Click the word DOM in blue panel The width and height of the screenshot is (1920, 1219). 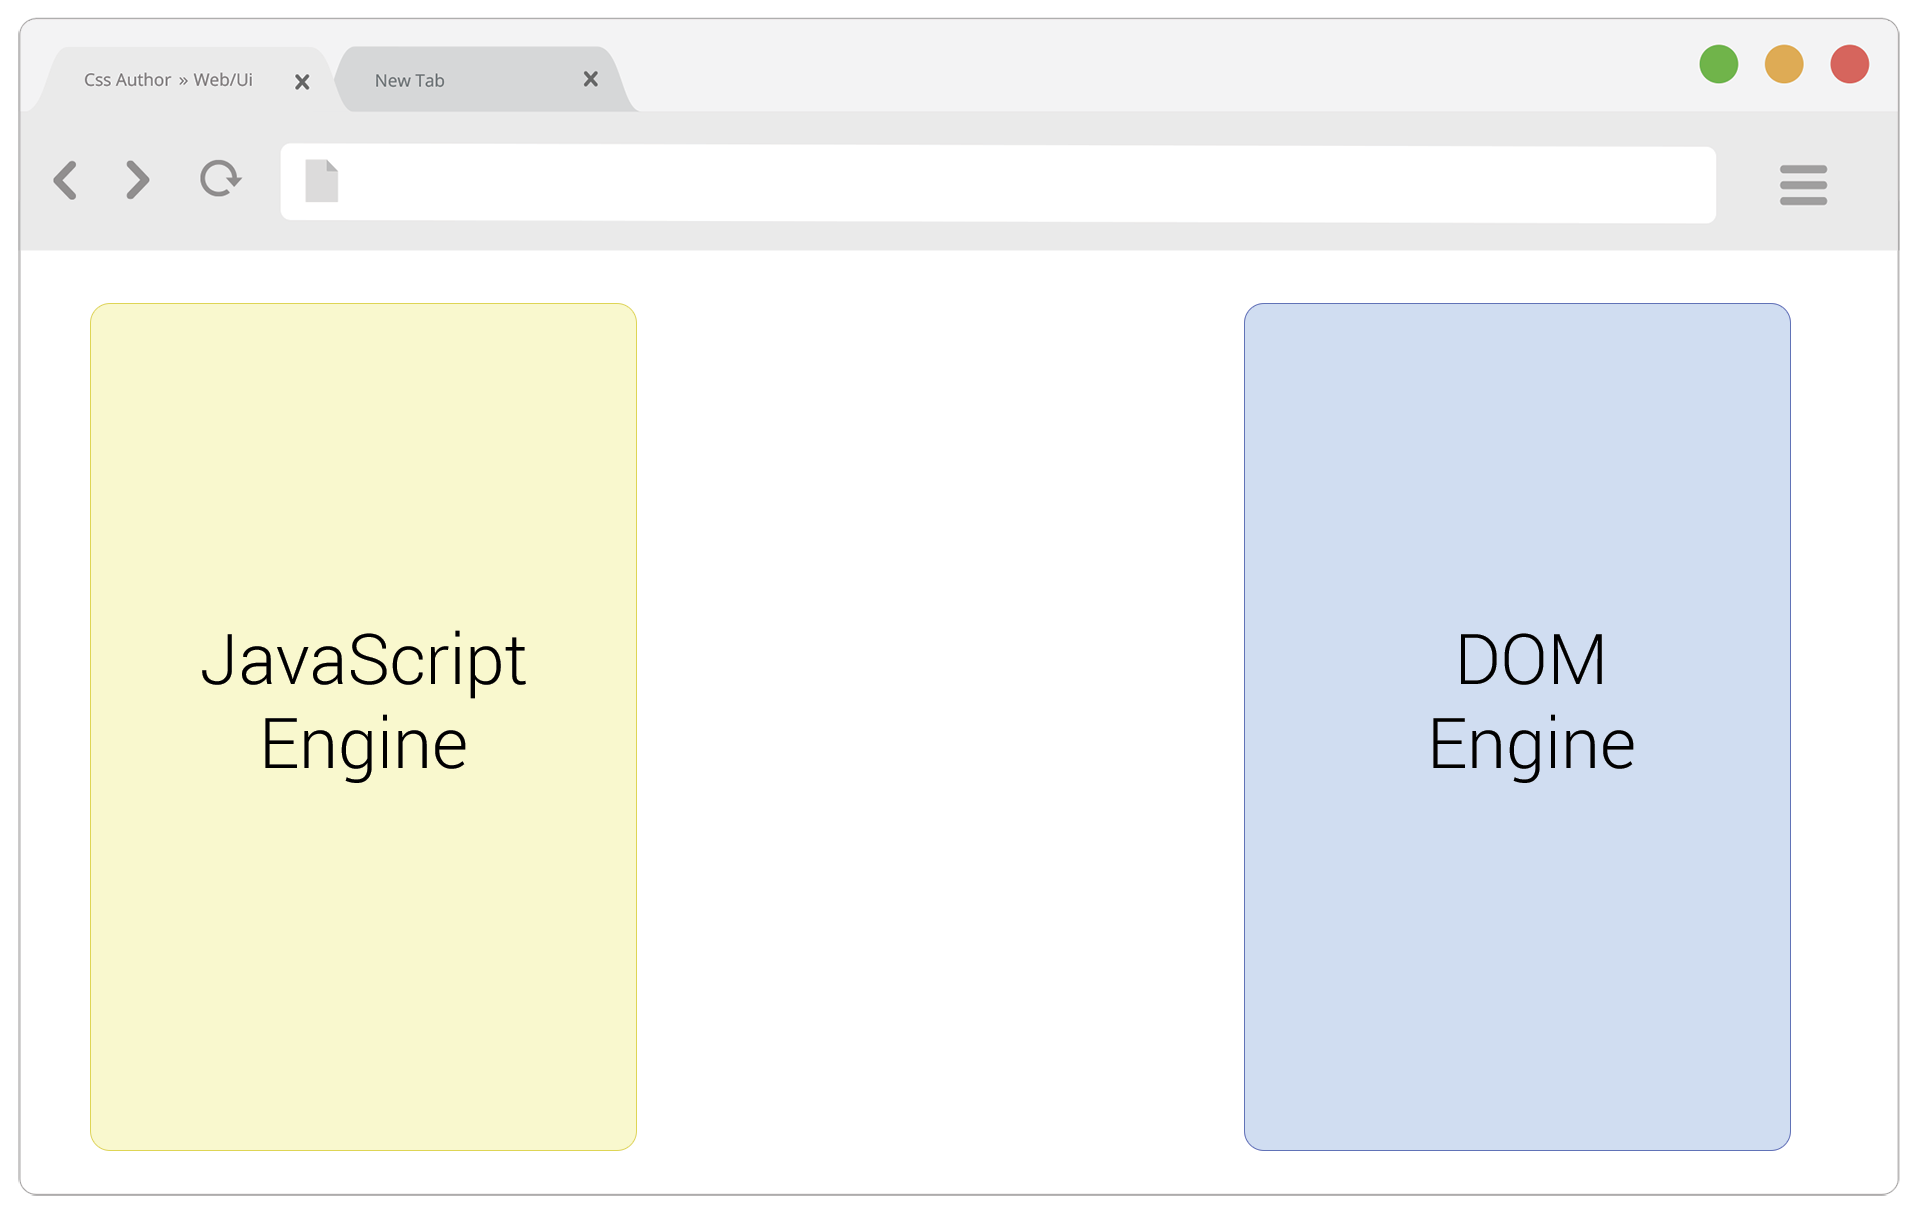[1530, 661]
